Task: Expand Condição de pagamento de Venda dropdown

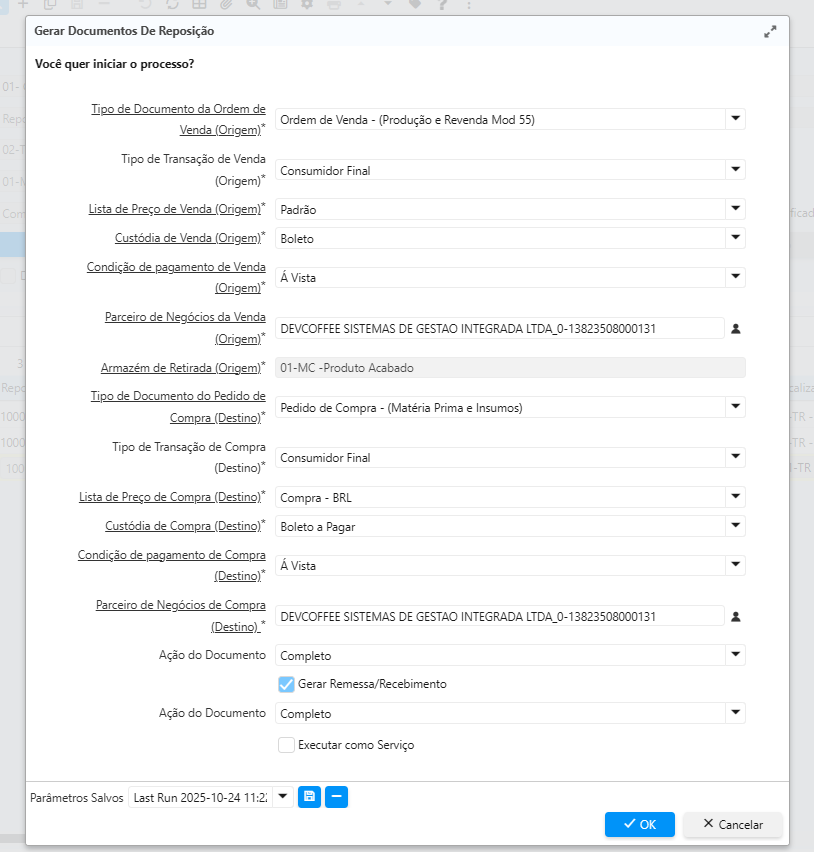Action: [x=735, y=277]
